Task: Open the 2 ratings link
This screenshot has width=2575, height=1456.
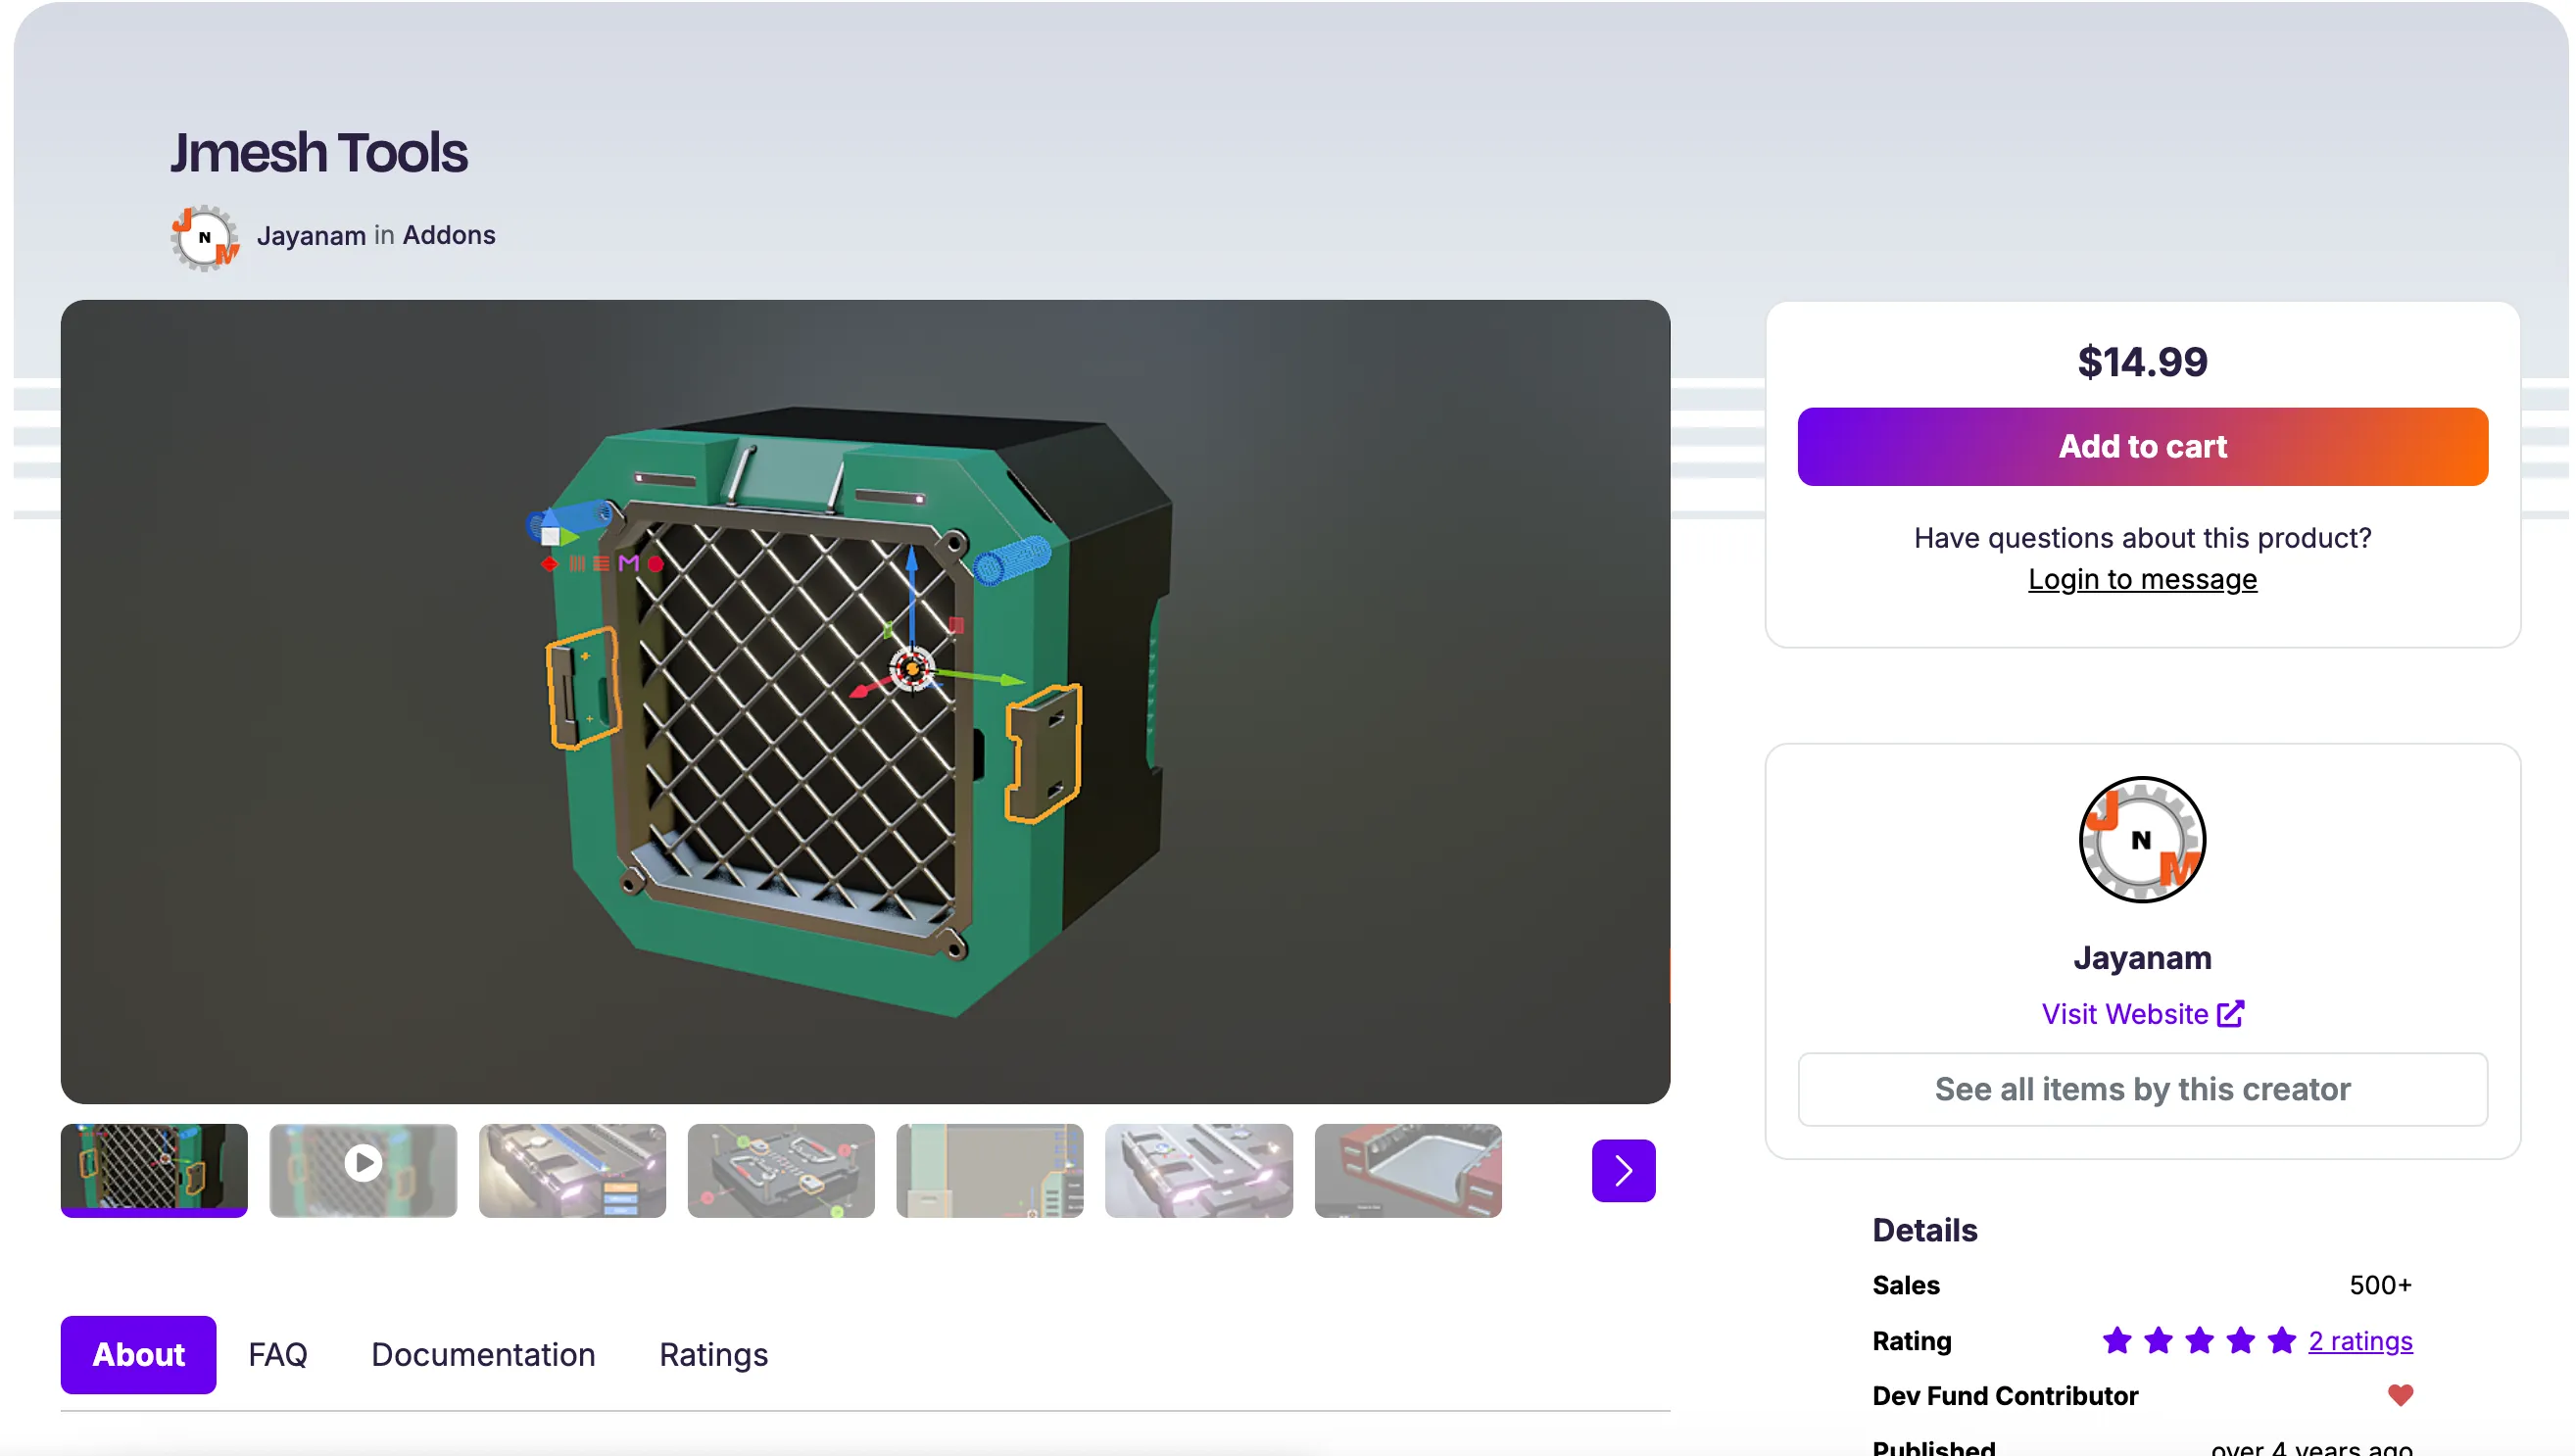Action: [2359, 1341]
